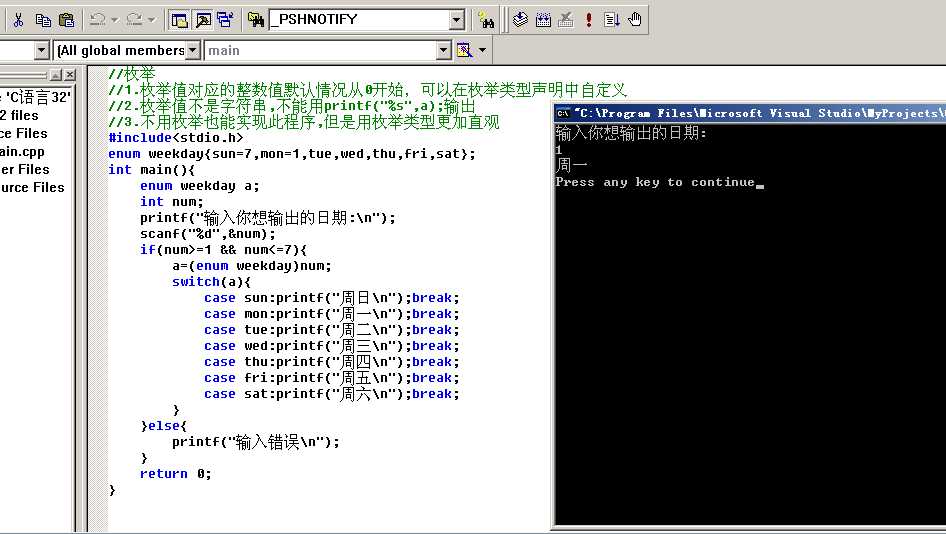This screenshot has height=534, width=946.
Task: Click the 'if(num>=1 && num<=7){' line
Action: click(x=224, y=249)
